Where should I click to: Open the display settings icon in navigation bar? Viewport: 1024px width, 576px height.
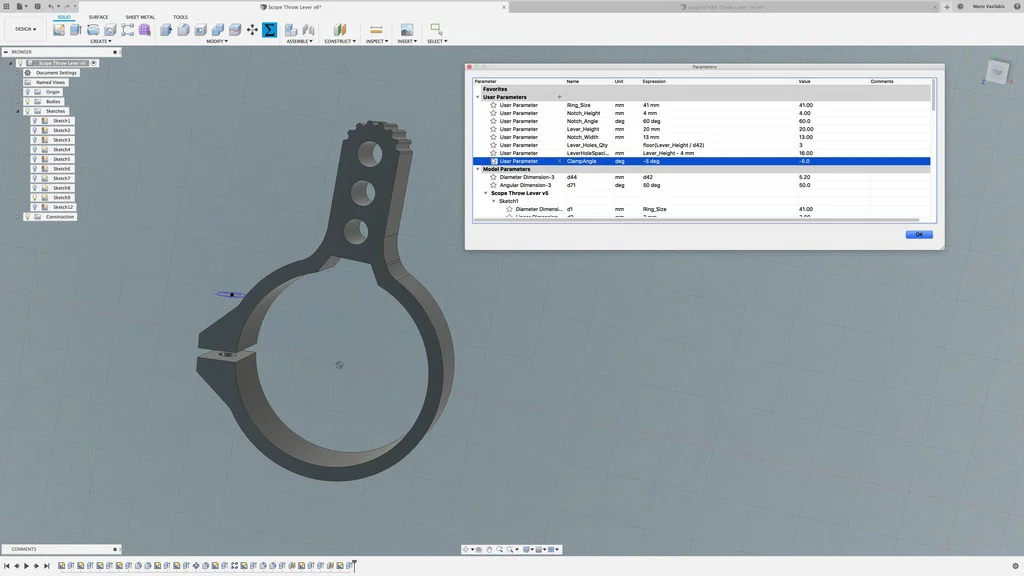526,549
